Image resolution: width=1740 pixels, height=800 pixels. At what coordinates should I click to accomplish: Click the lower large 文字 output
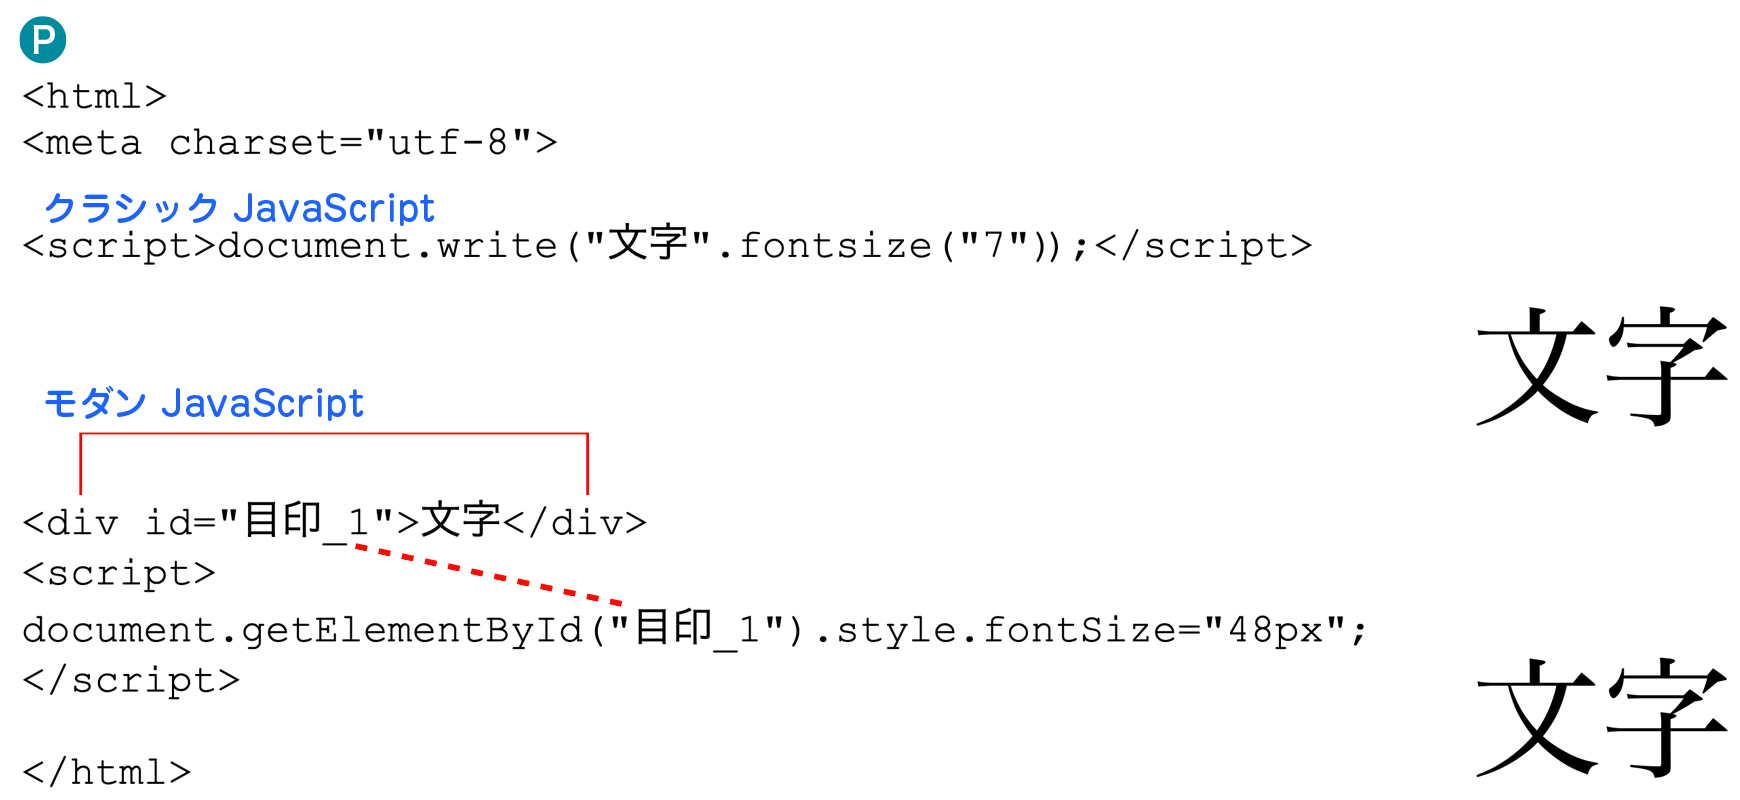(x=1602, y=718)
